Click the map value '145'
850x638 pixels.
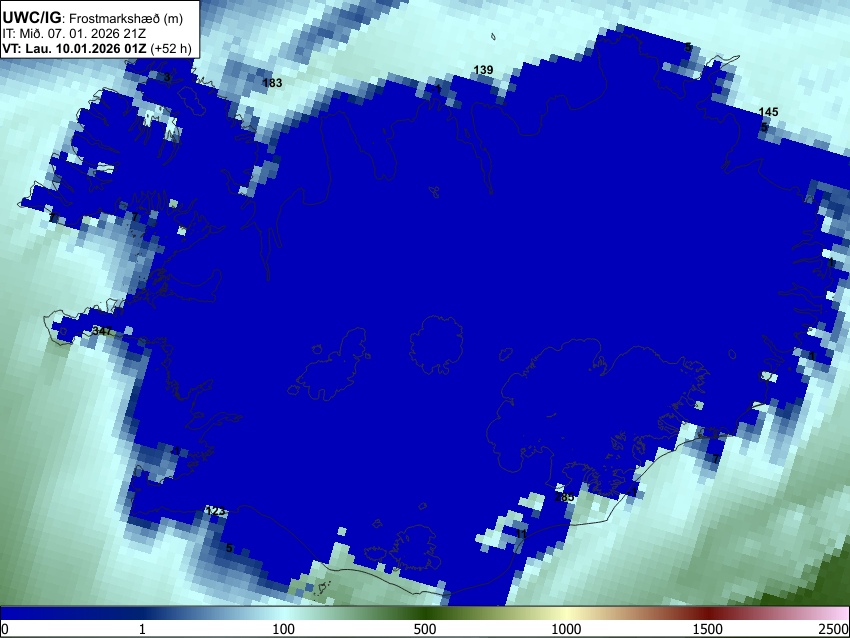point(768,112)
